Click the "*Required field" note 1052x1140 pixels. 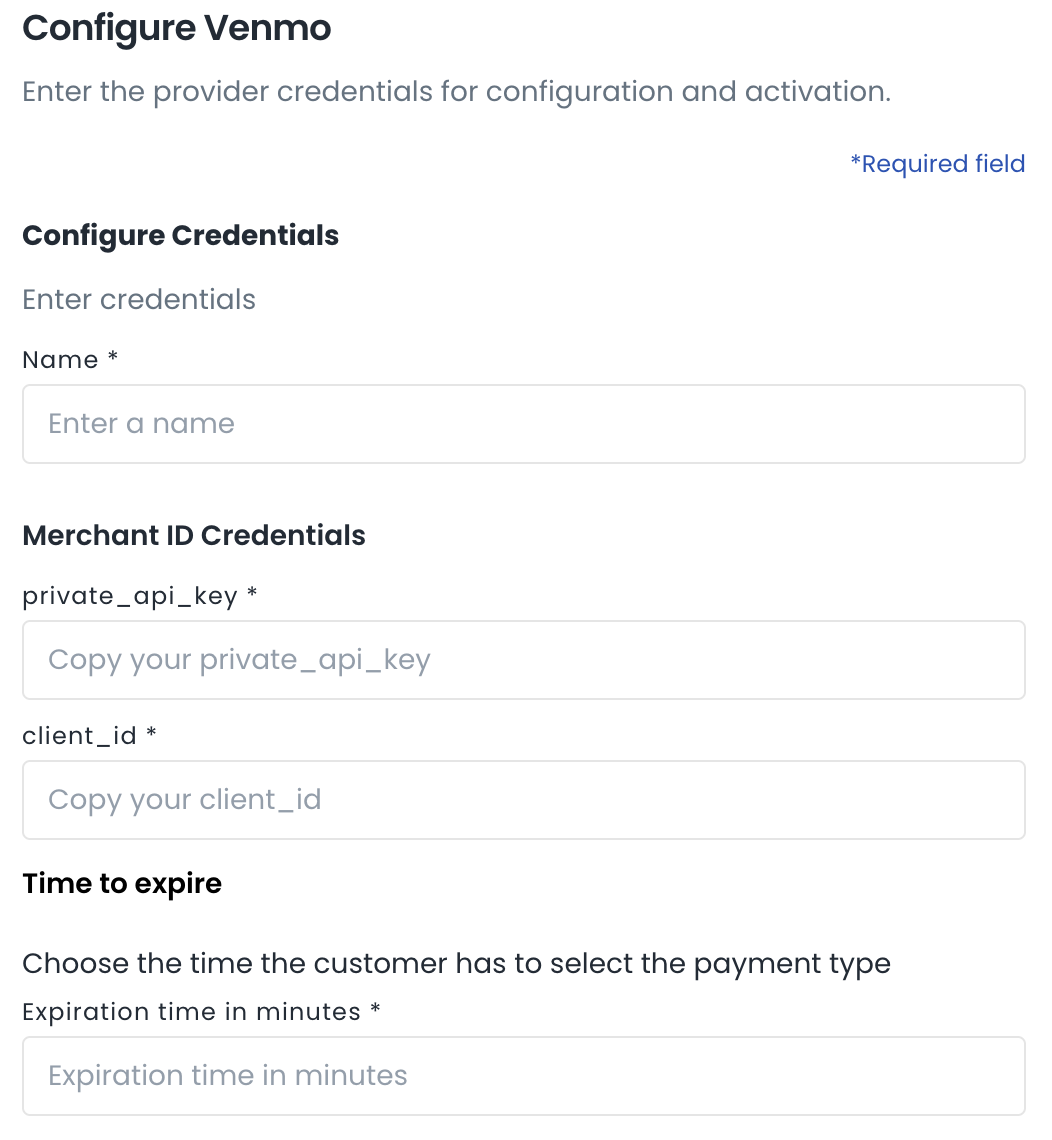[x=937, y=164]
